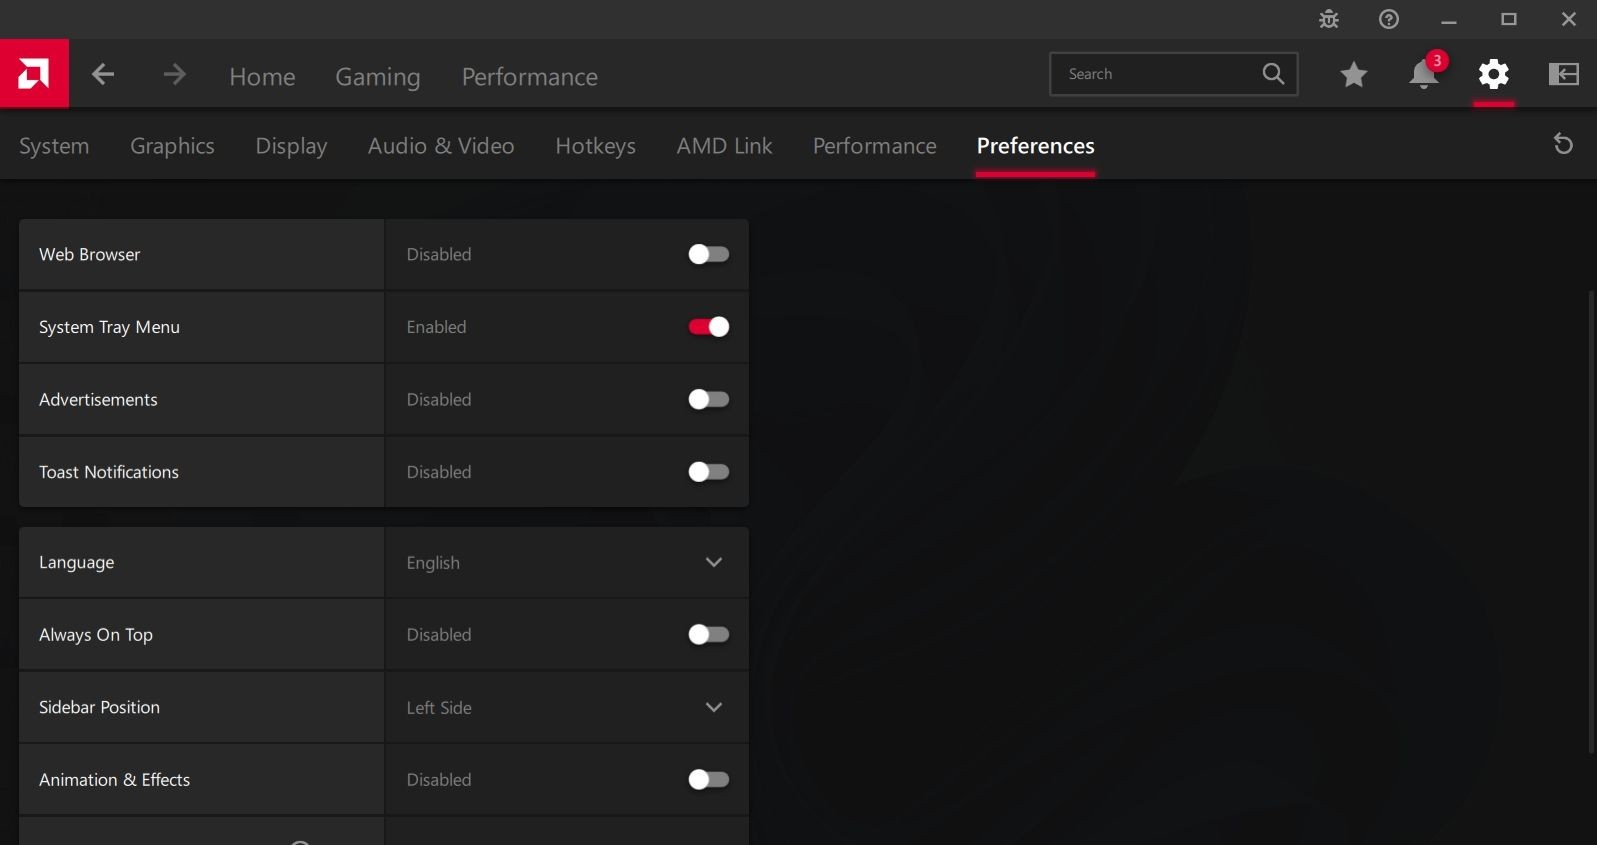Open the Gaming tab

(x=378, y=77)
